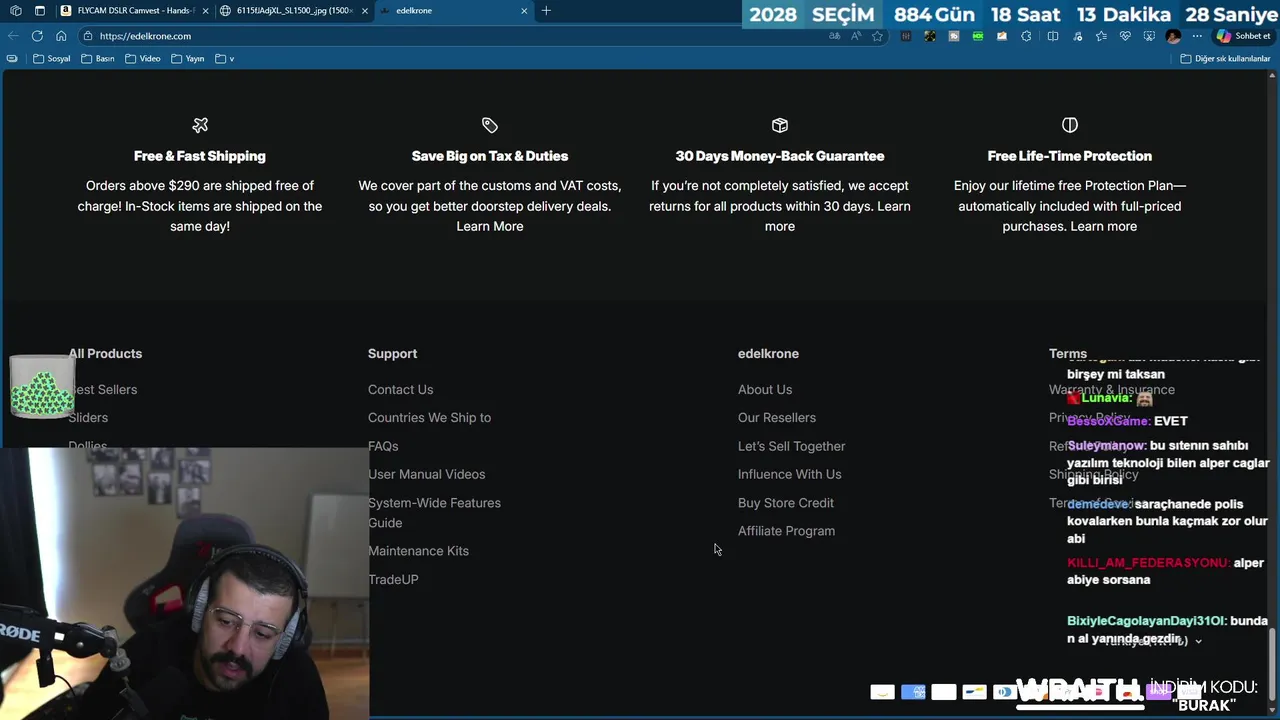
Task: Open Copilot Sohbet et button
Action: point(1243,36)
